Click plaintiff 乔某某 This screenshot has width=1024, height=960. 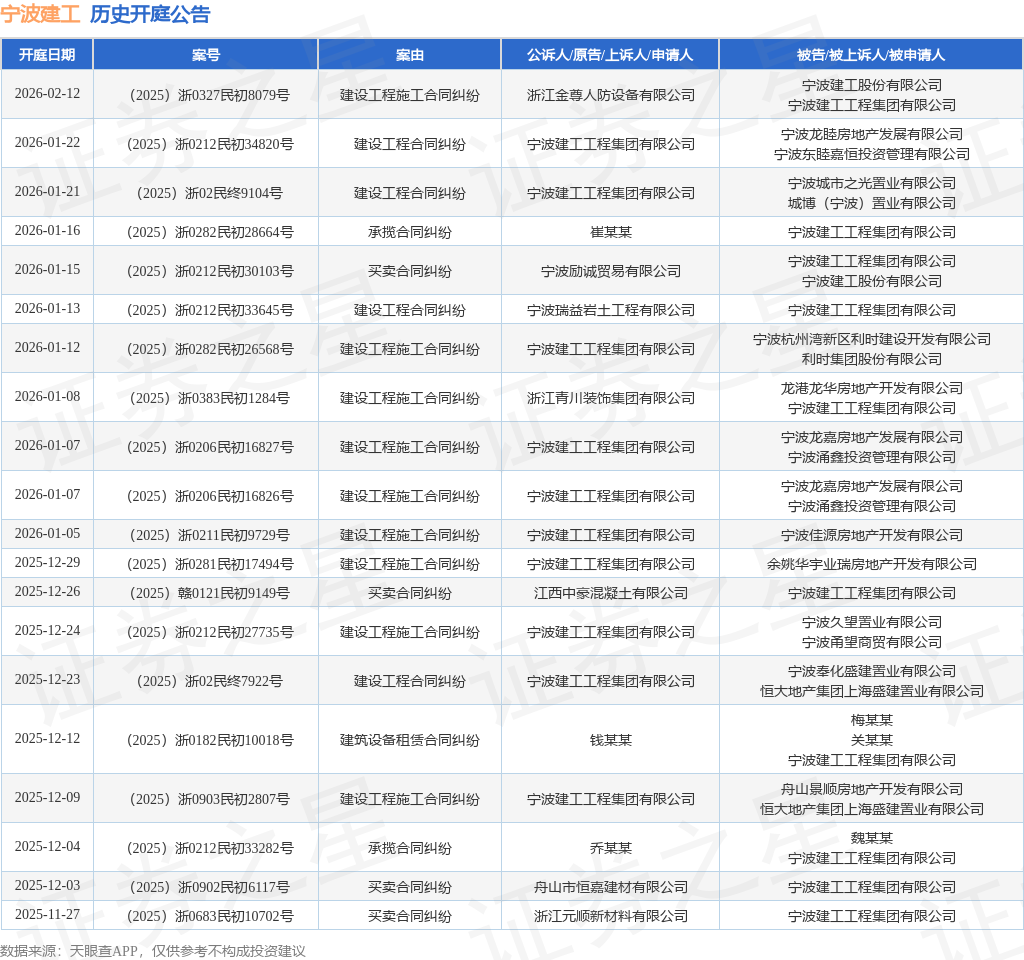point(611,848)
